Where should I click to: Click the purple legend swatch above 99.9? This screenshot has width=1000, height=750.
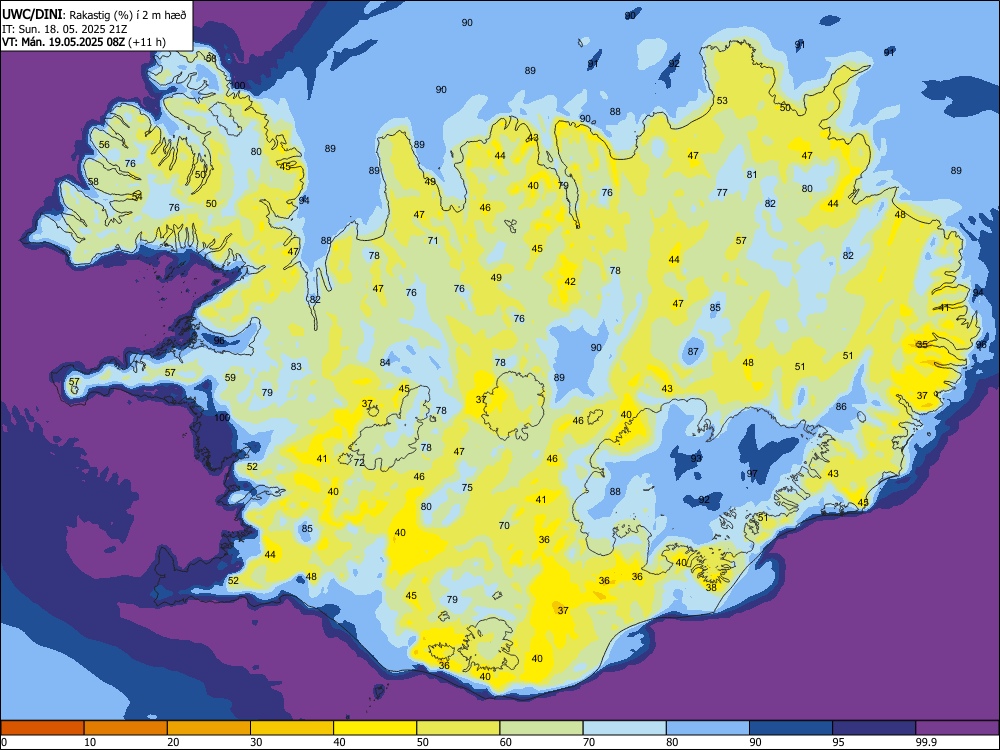pyautogui.click(x=957, y=728)
